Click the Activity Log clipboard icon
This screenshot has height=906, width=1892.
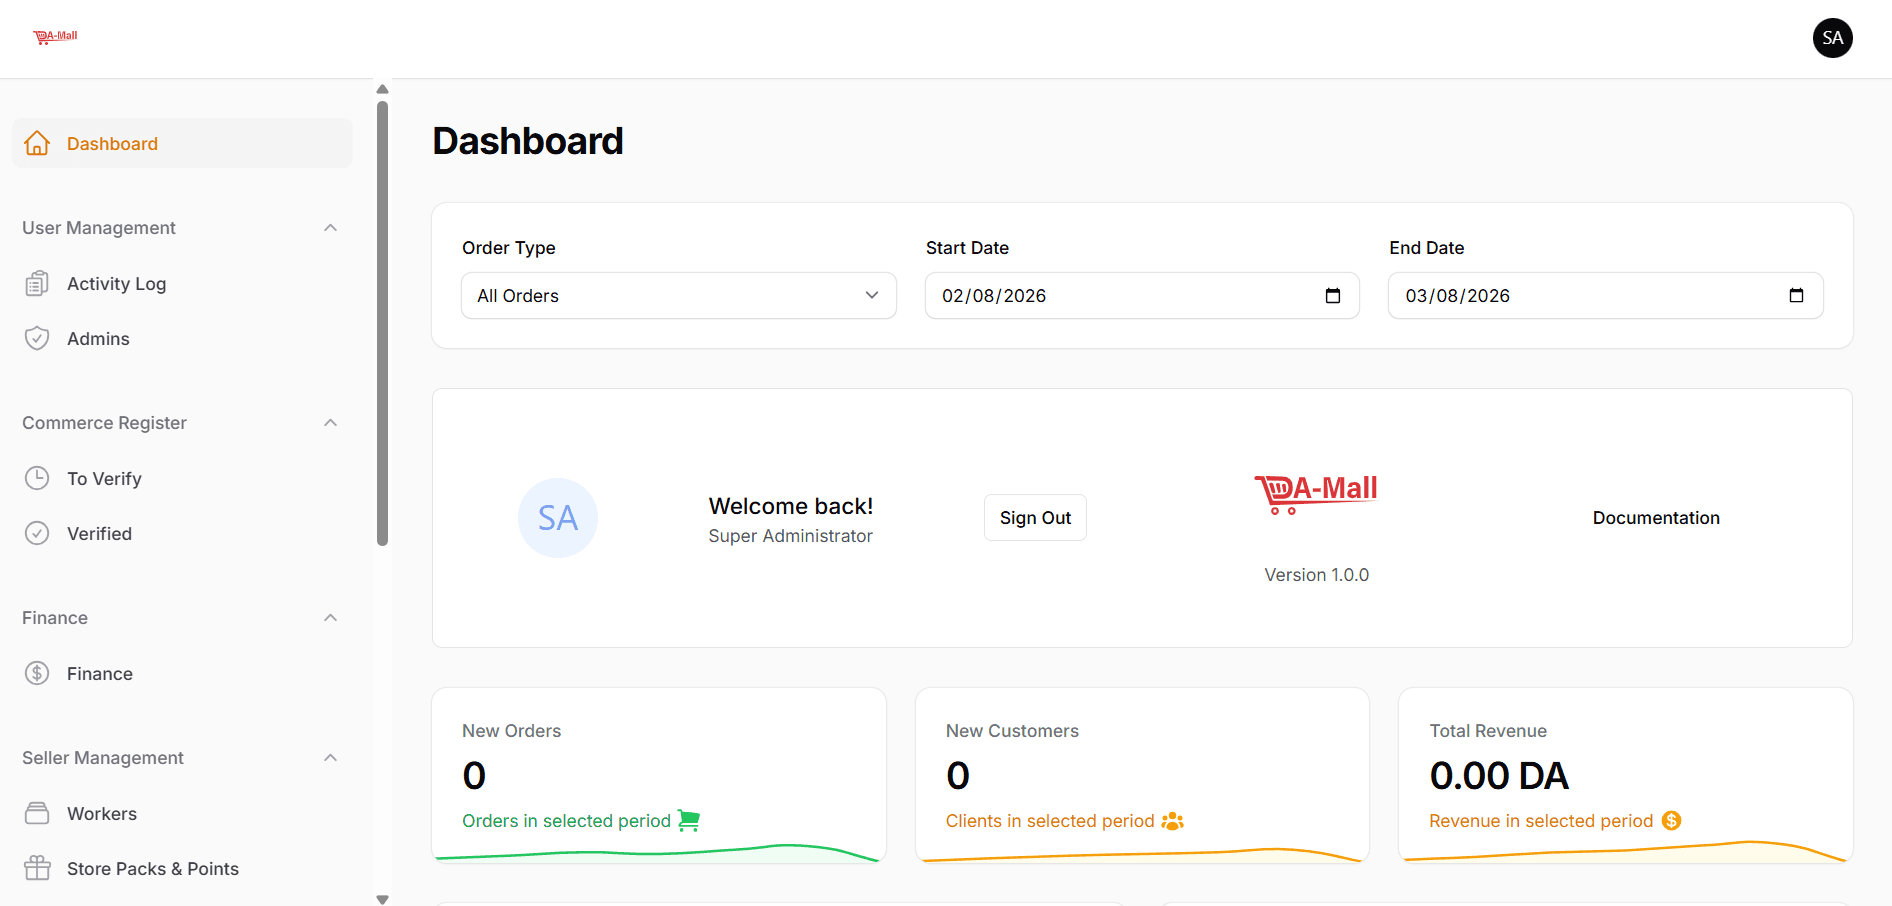click(x=37, y=284)
